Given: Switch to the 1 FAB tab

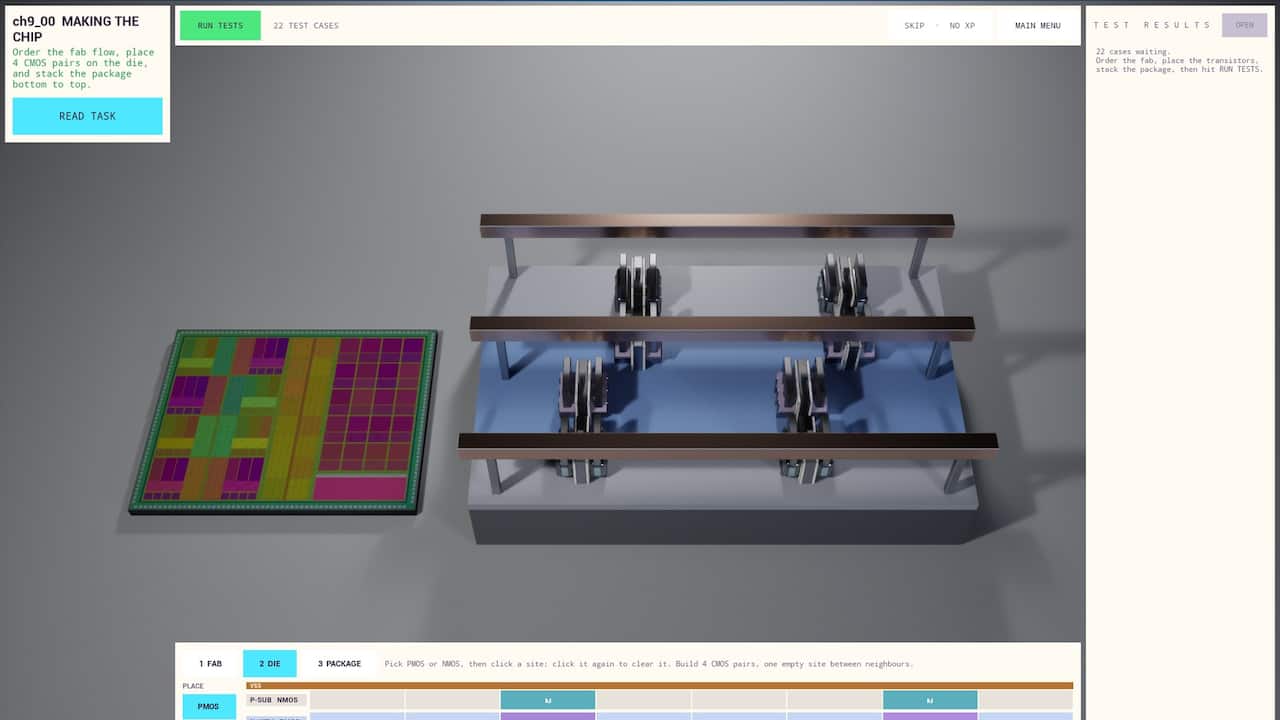Looking at the screenshot, I should (210, 664).
